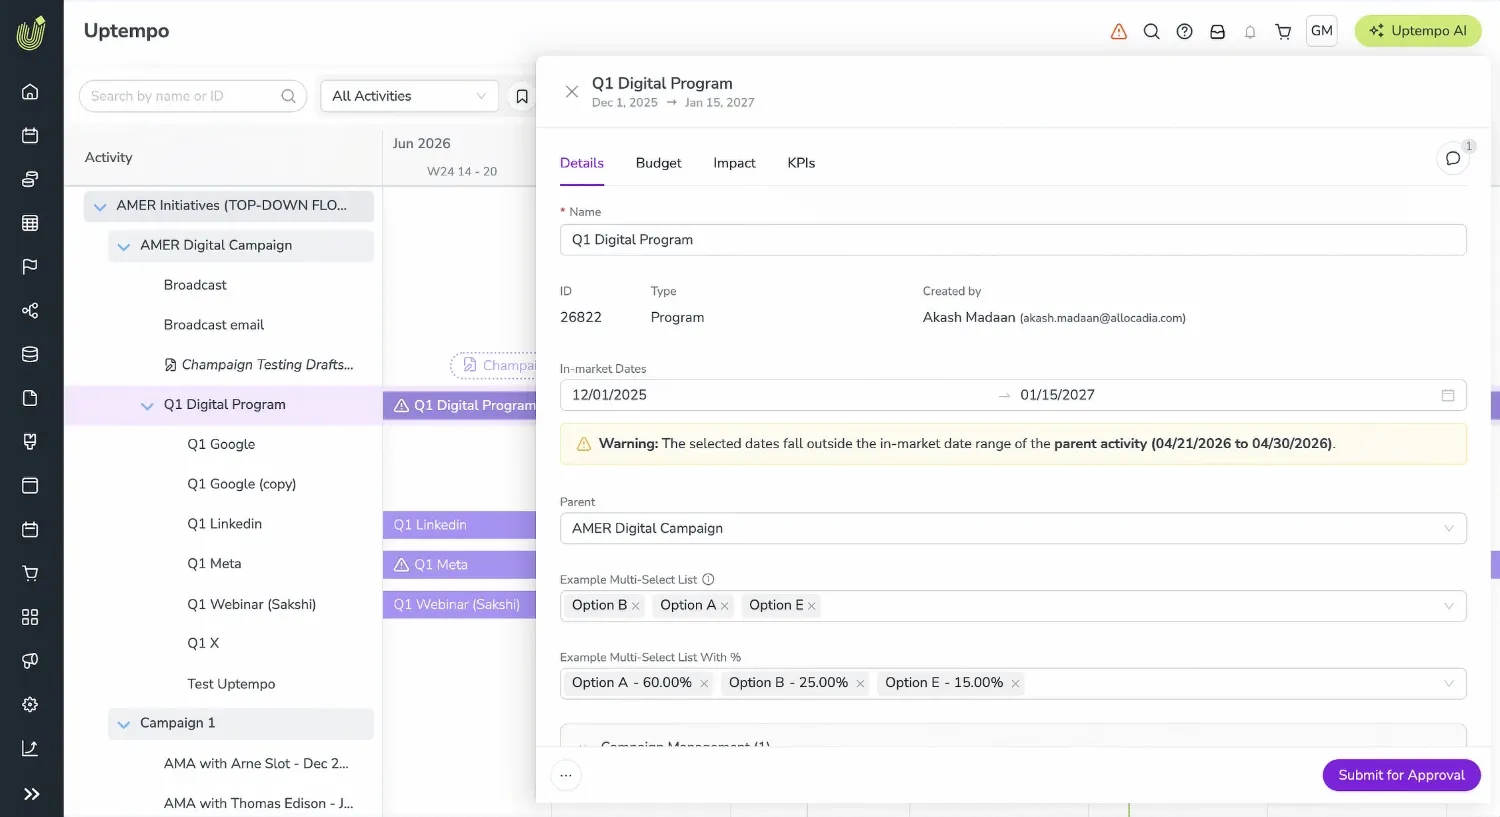Screen dimensions: 1500x817
Task: Launch Uptempo AI assistant
Action: [x=1418, y=31]
